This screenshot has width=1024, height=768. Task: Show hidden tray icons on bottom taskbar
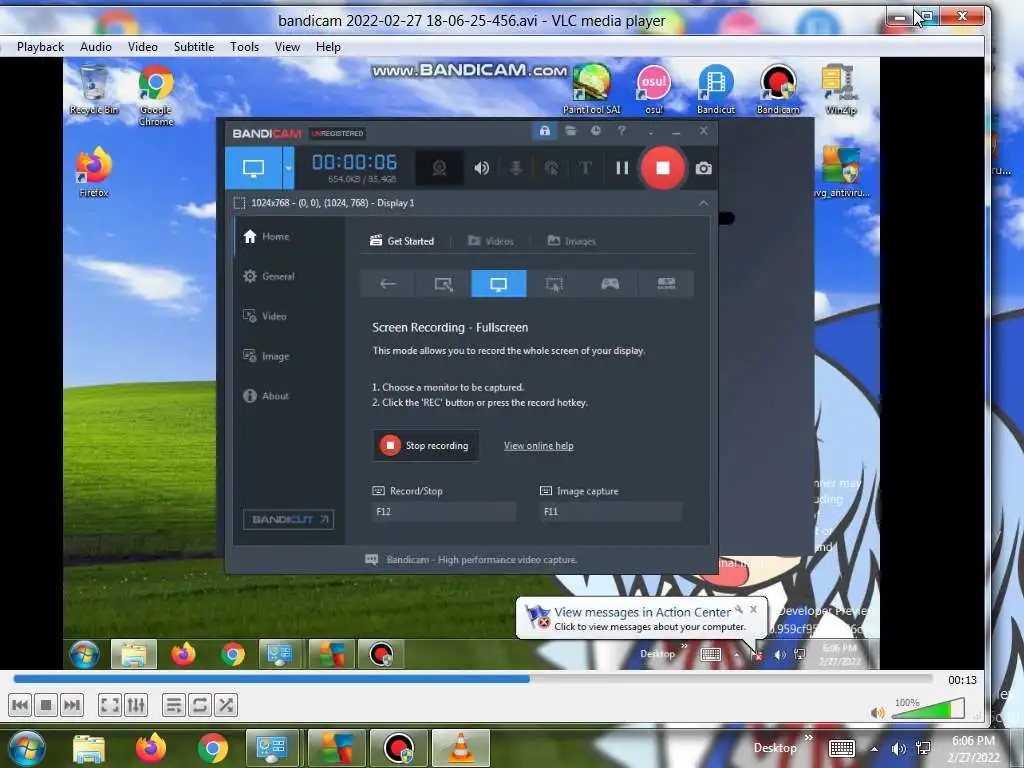pyautogui.click(x=874, y=748)
